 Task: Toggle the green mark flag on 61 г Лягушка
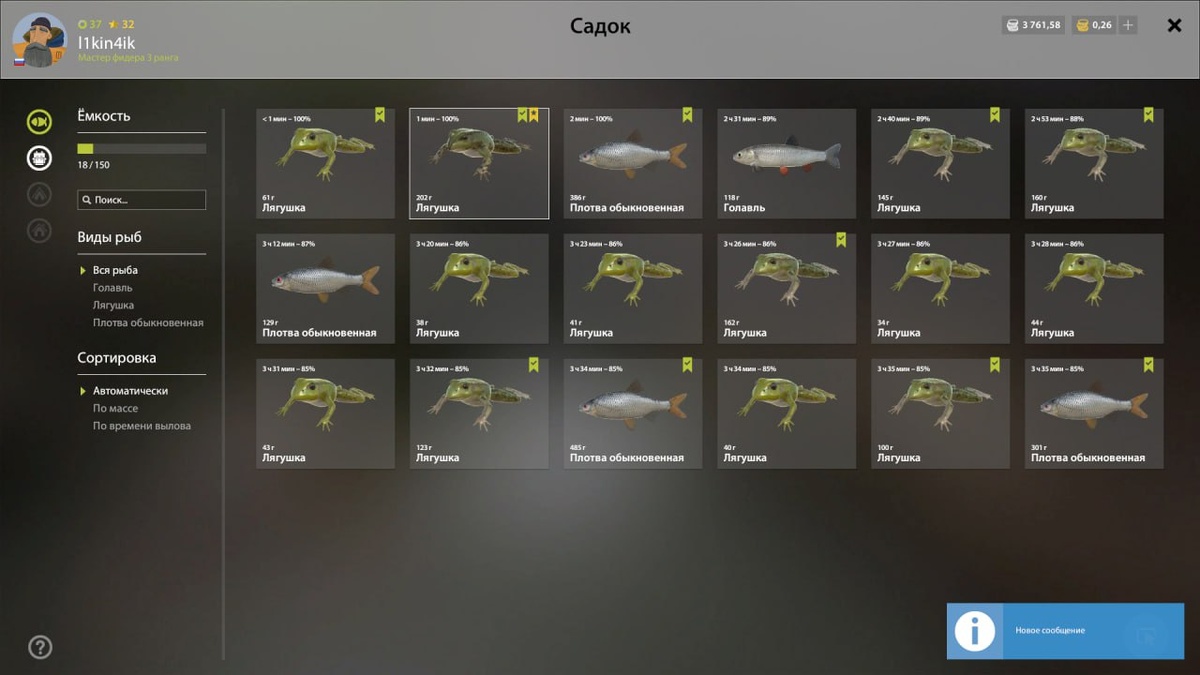click(x=380, y=115)
